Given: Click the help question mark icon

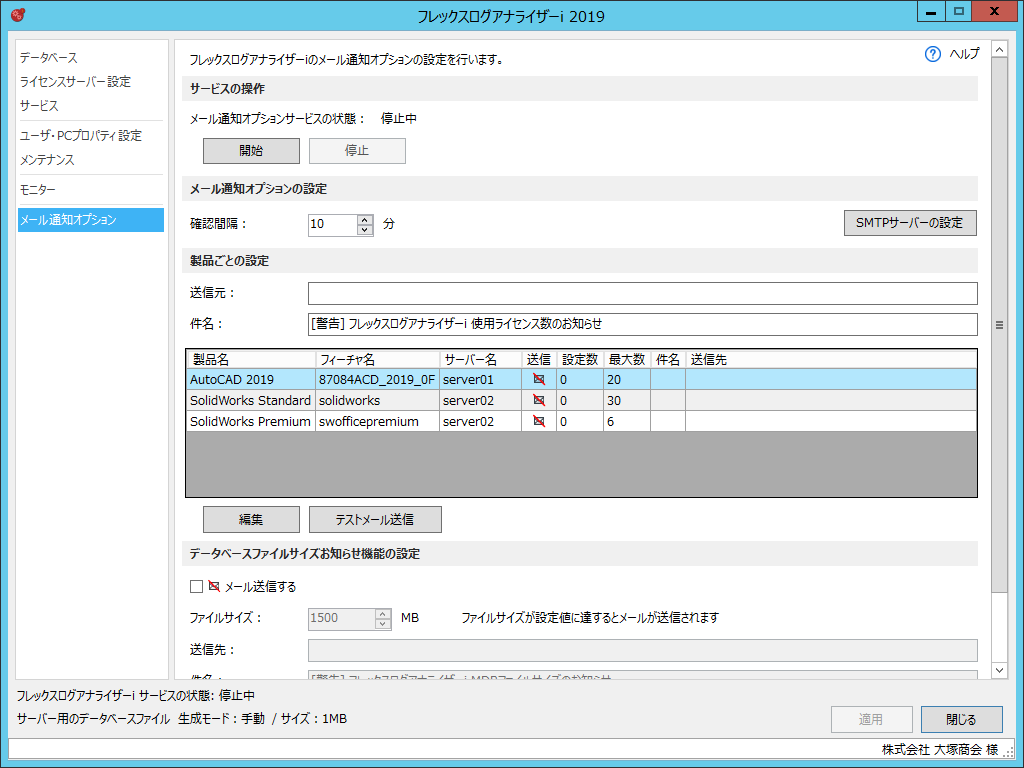Looking at the screenshot, I should tap(933, 54).
